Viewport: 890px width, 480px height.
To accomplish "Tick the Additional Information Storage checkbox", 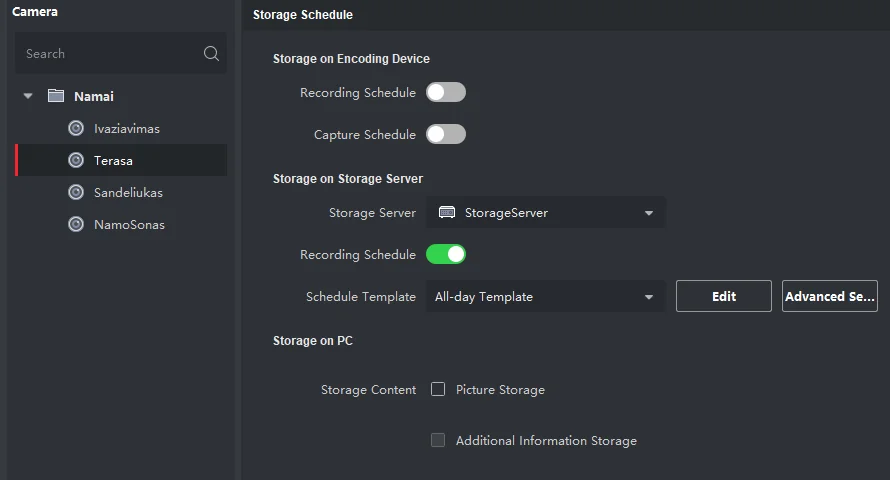I will point(438,441).
